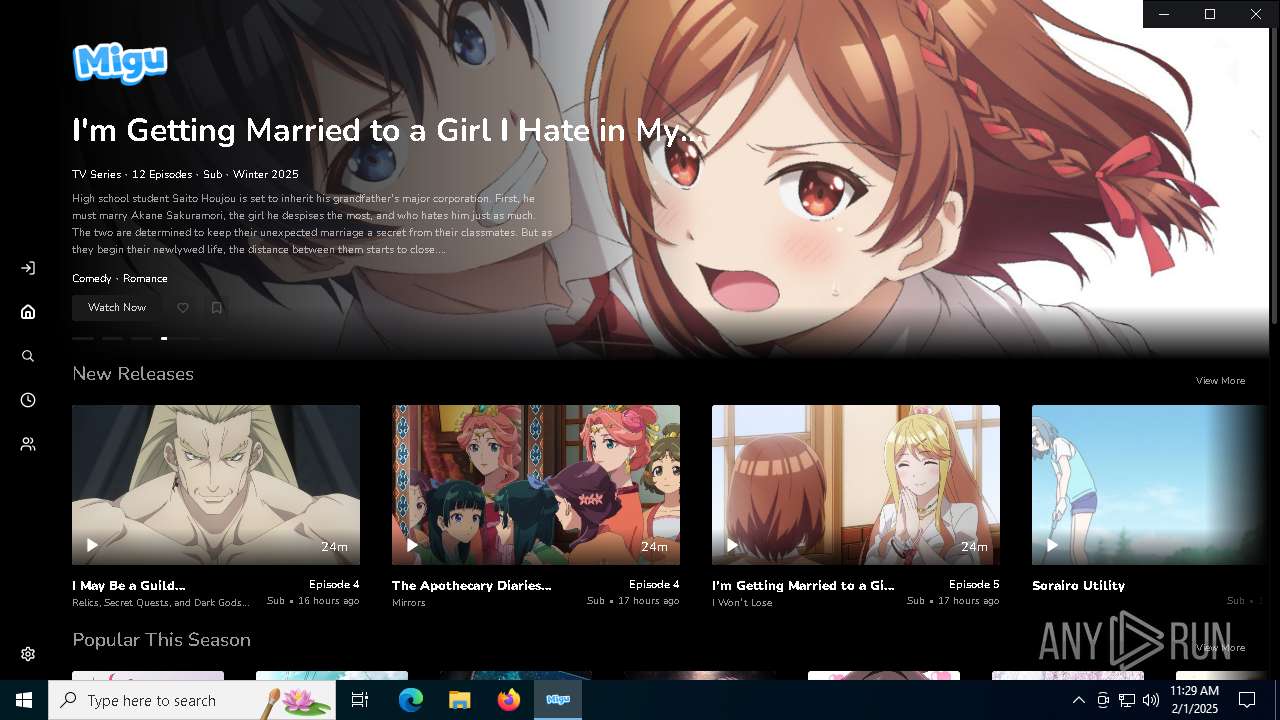Viewport: 1280px width, 720px height.
Task: Open View More for New Releases
Action: pos(1220,381)
